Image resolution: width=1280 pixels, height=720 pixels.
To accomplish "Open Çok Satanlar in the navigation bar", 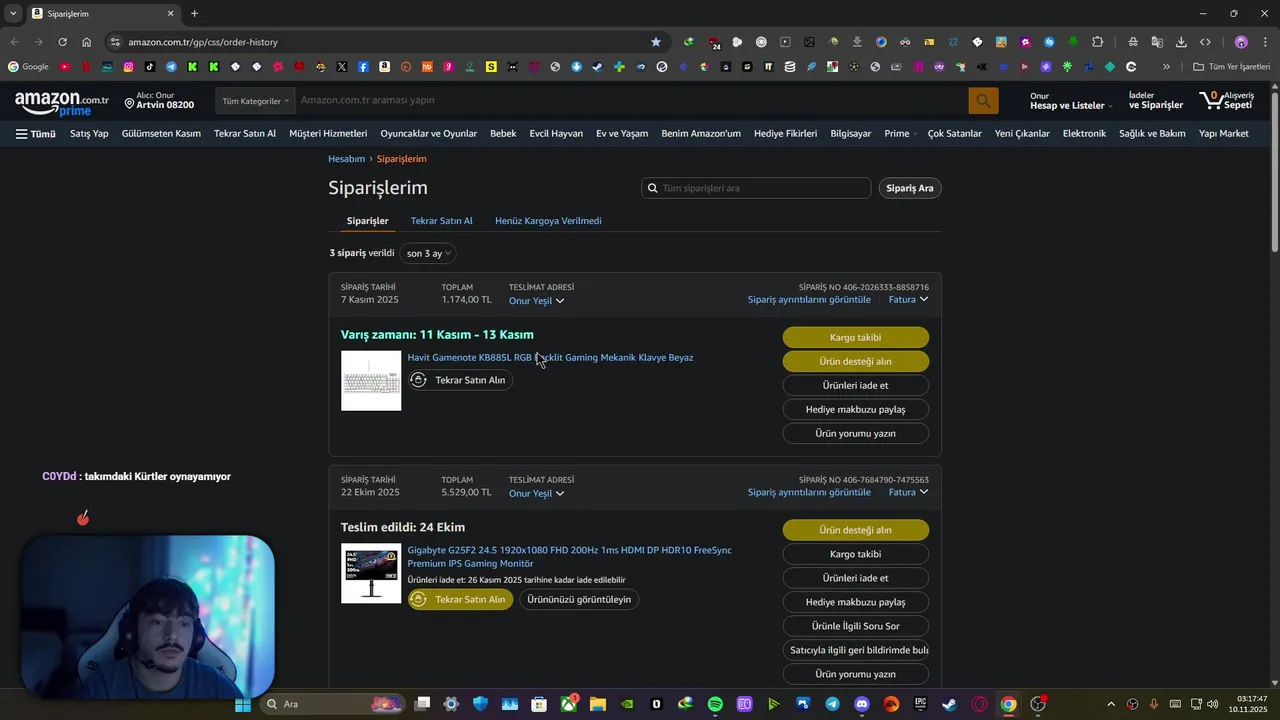I will (954, 133).
